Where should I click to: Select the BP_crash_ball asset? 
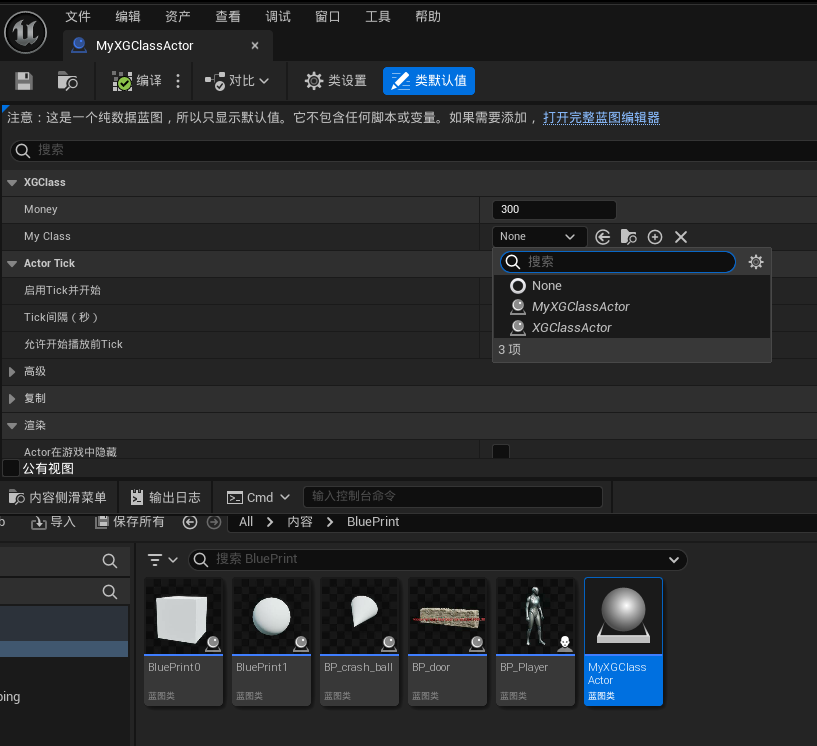coord(360,642)
